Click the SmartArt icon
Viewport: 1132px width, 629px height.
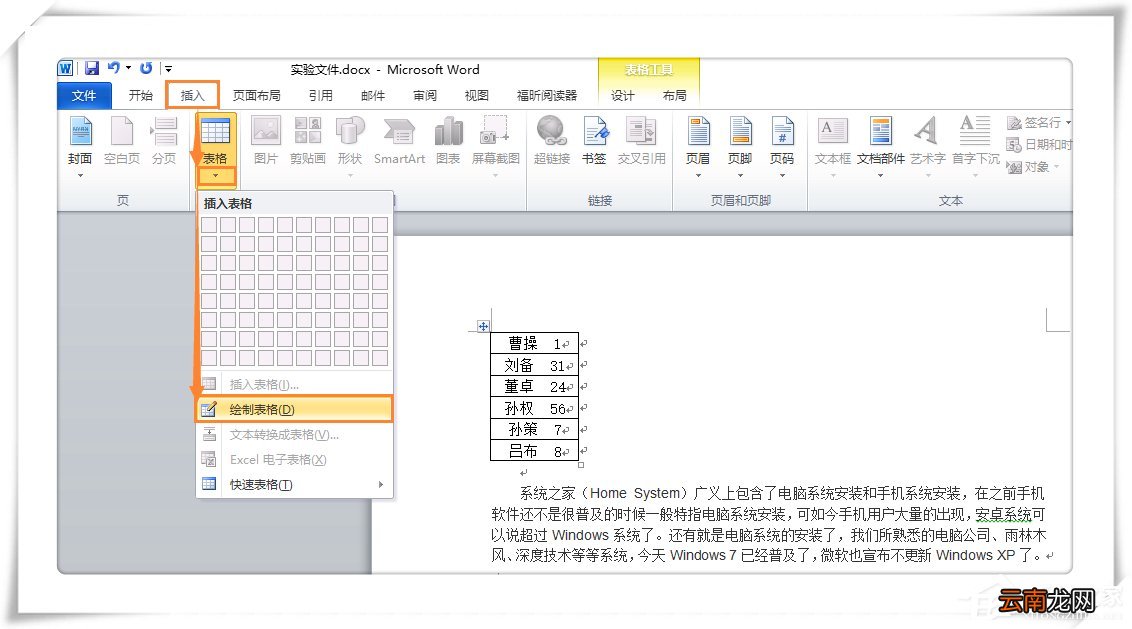[x=399, y=132]
